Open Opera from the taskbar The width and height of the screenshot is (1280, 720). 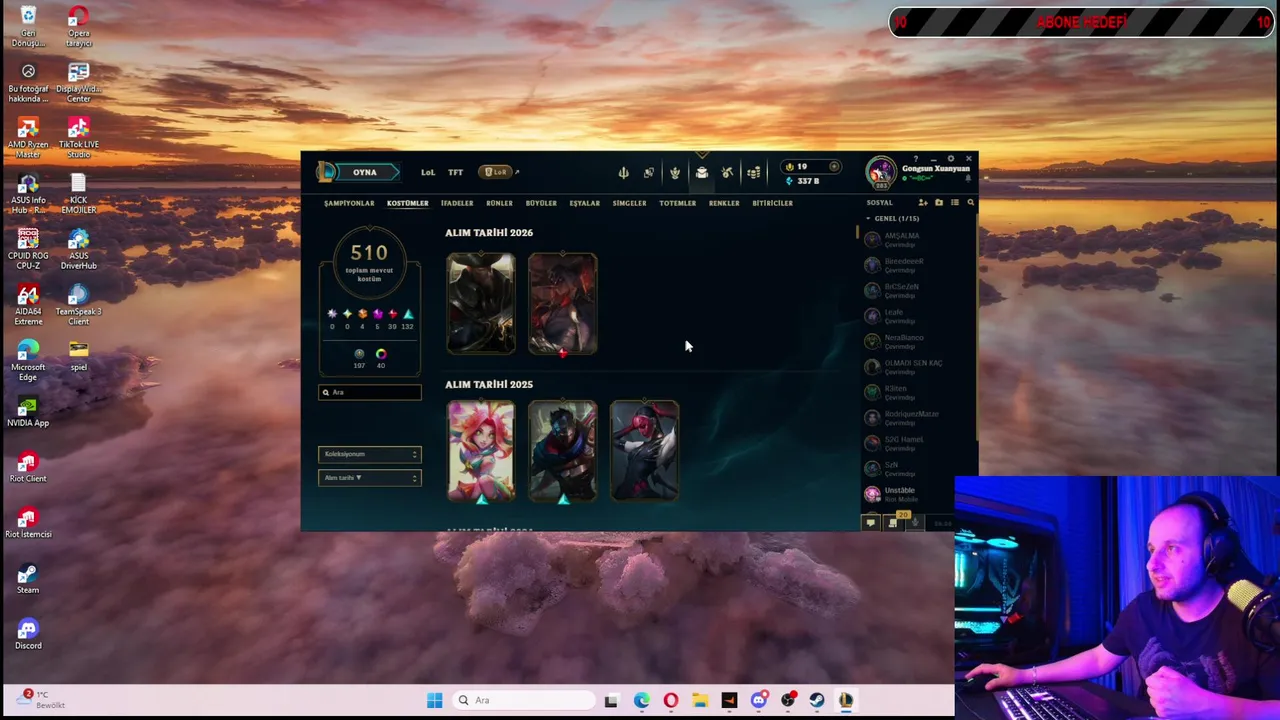(x=670, y=700)
